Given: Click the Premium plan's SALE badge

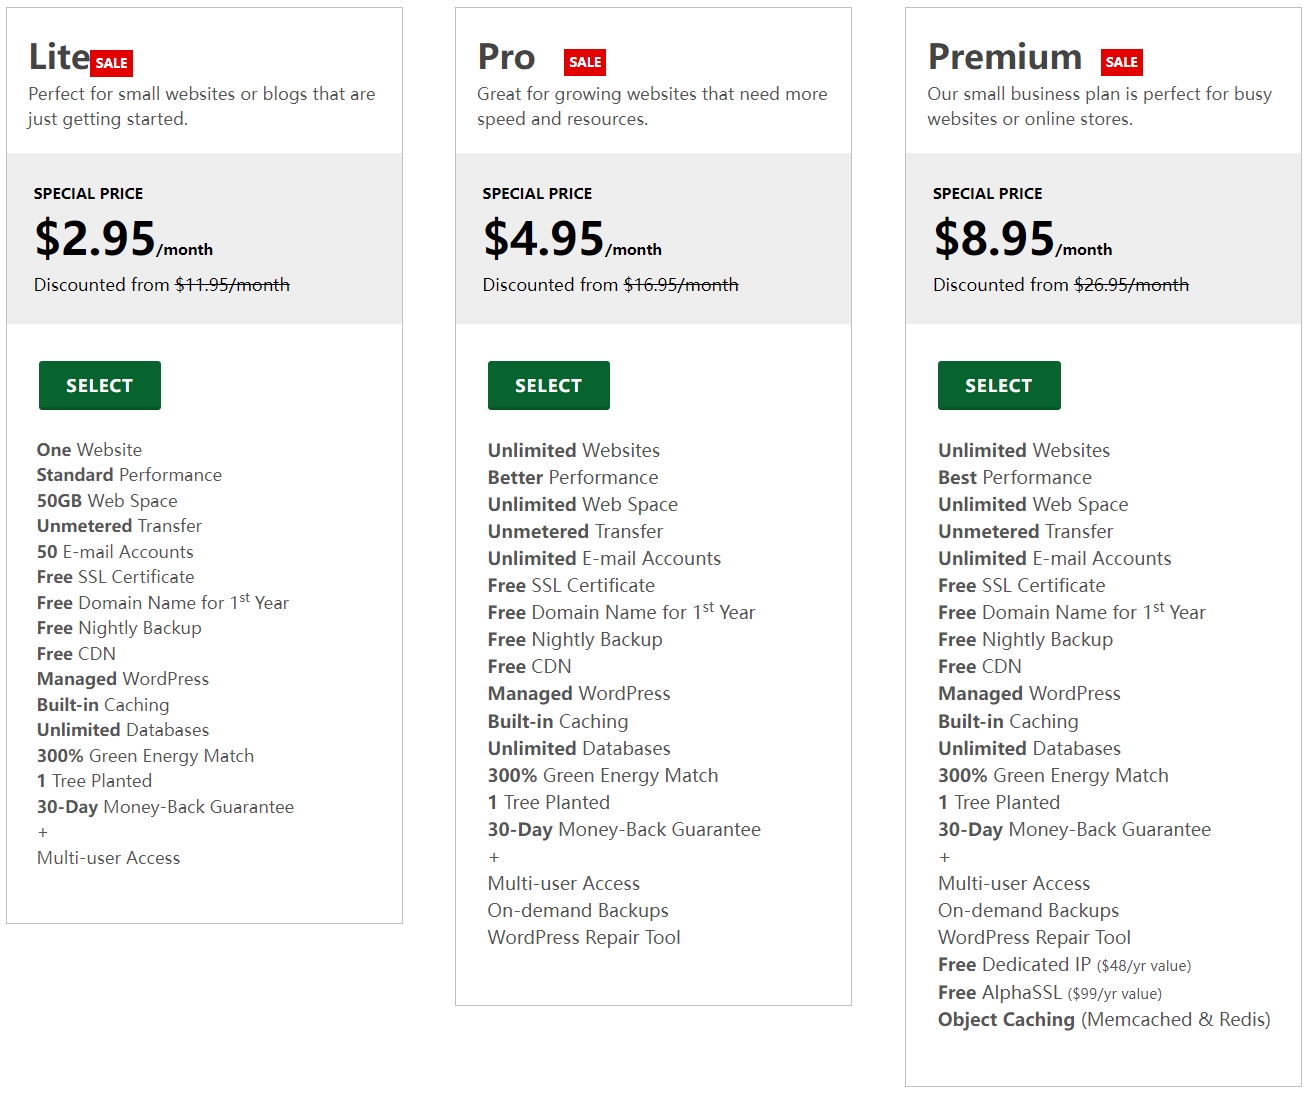Looking at the screenshot, I should point(1121,62).
